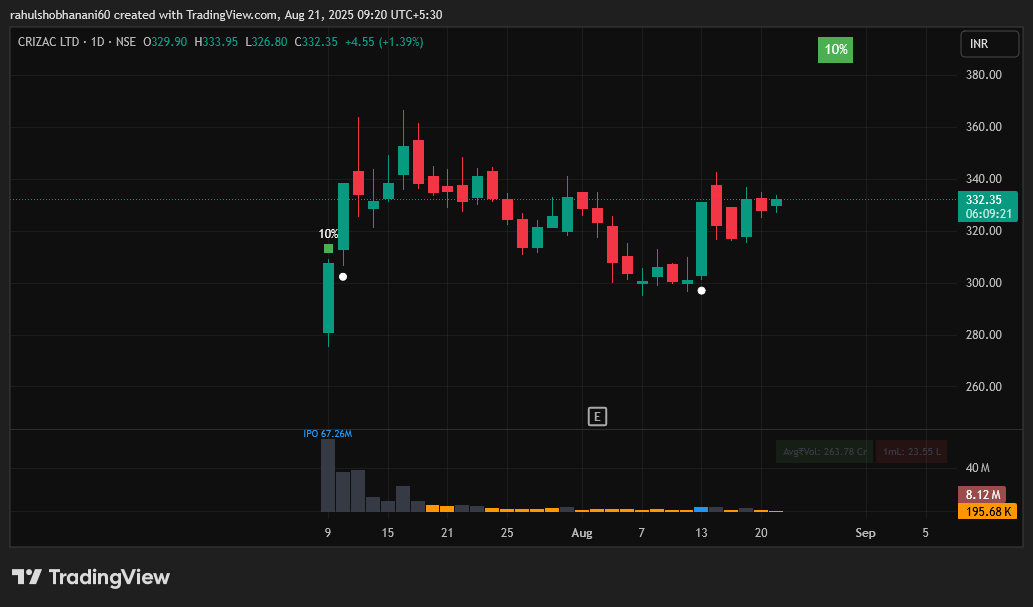Image resolution: width=1033 pixels, height=607 pixels.
Task: Click the change +4.55 (+1.39%) text
Action: (384, 42)
